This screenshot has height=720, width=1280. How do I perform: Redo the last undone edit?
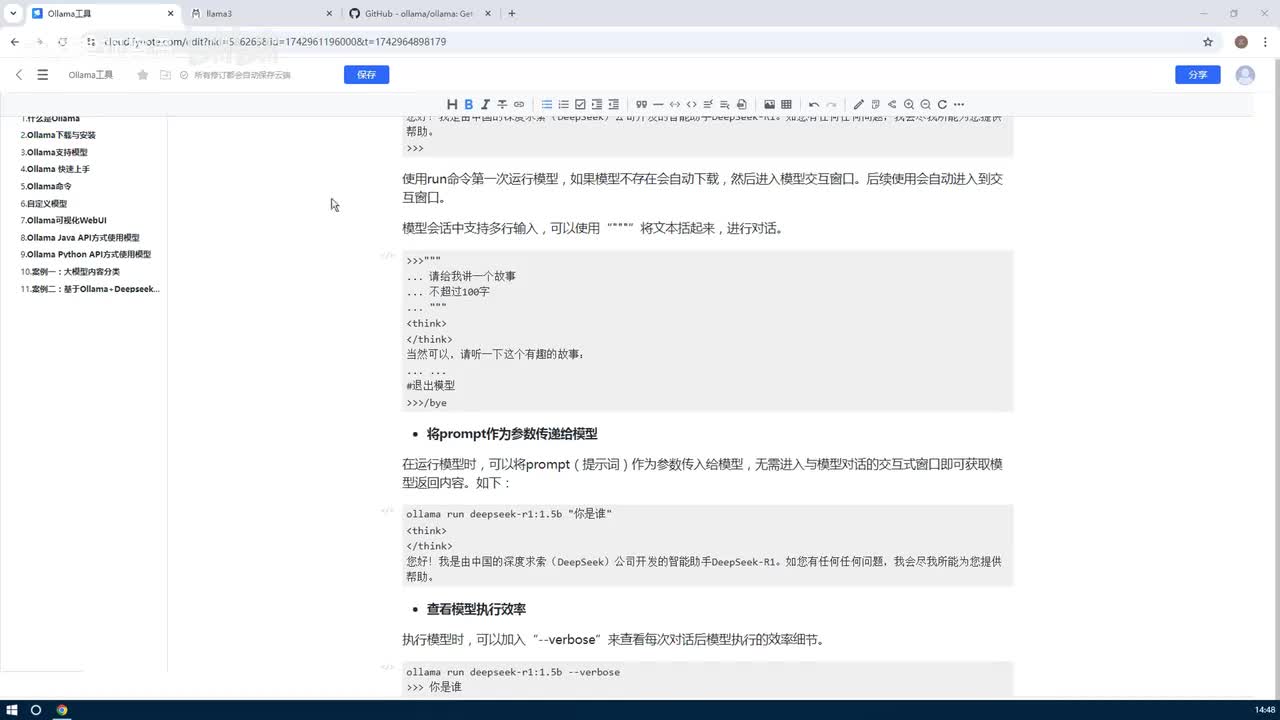(831, 104)
